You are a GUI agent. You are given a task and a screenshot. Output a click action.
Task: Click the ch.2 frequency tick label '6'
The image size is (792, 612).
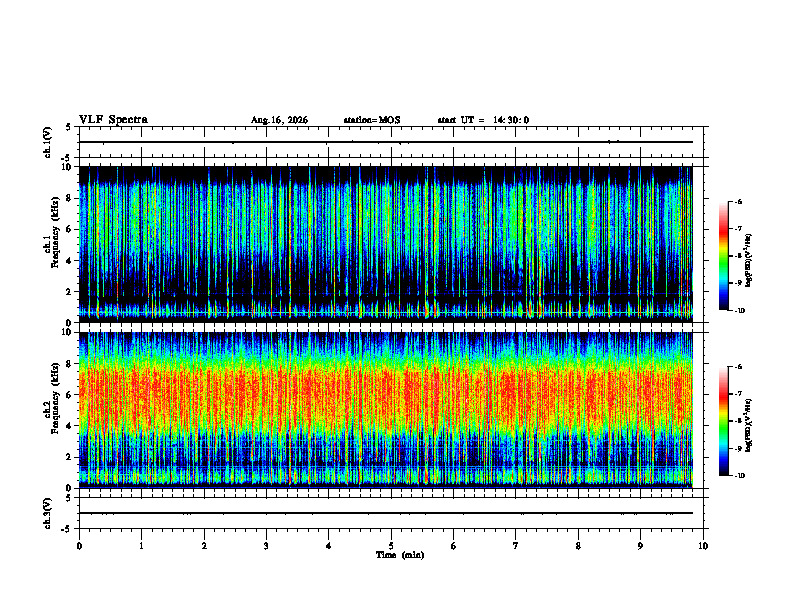71,395
